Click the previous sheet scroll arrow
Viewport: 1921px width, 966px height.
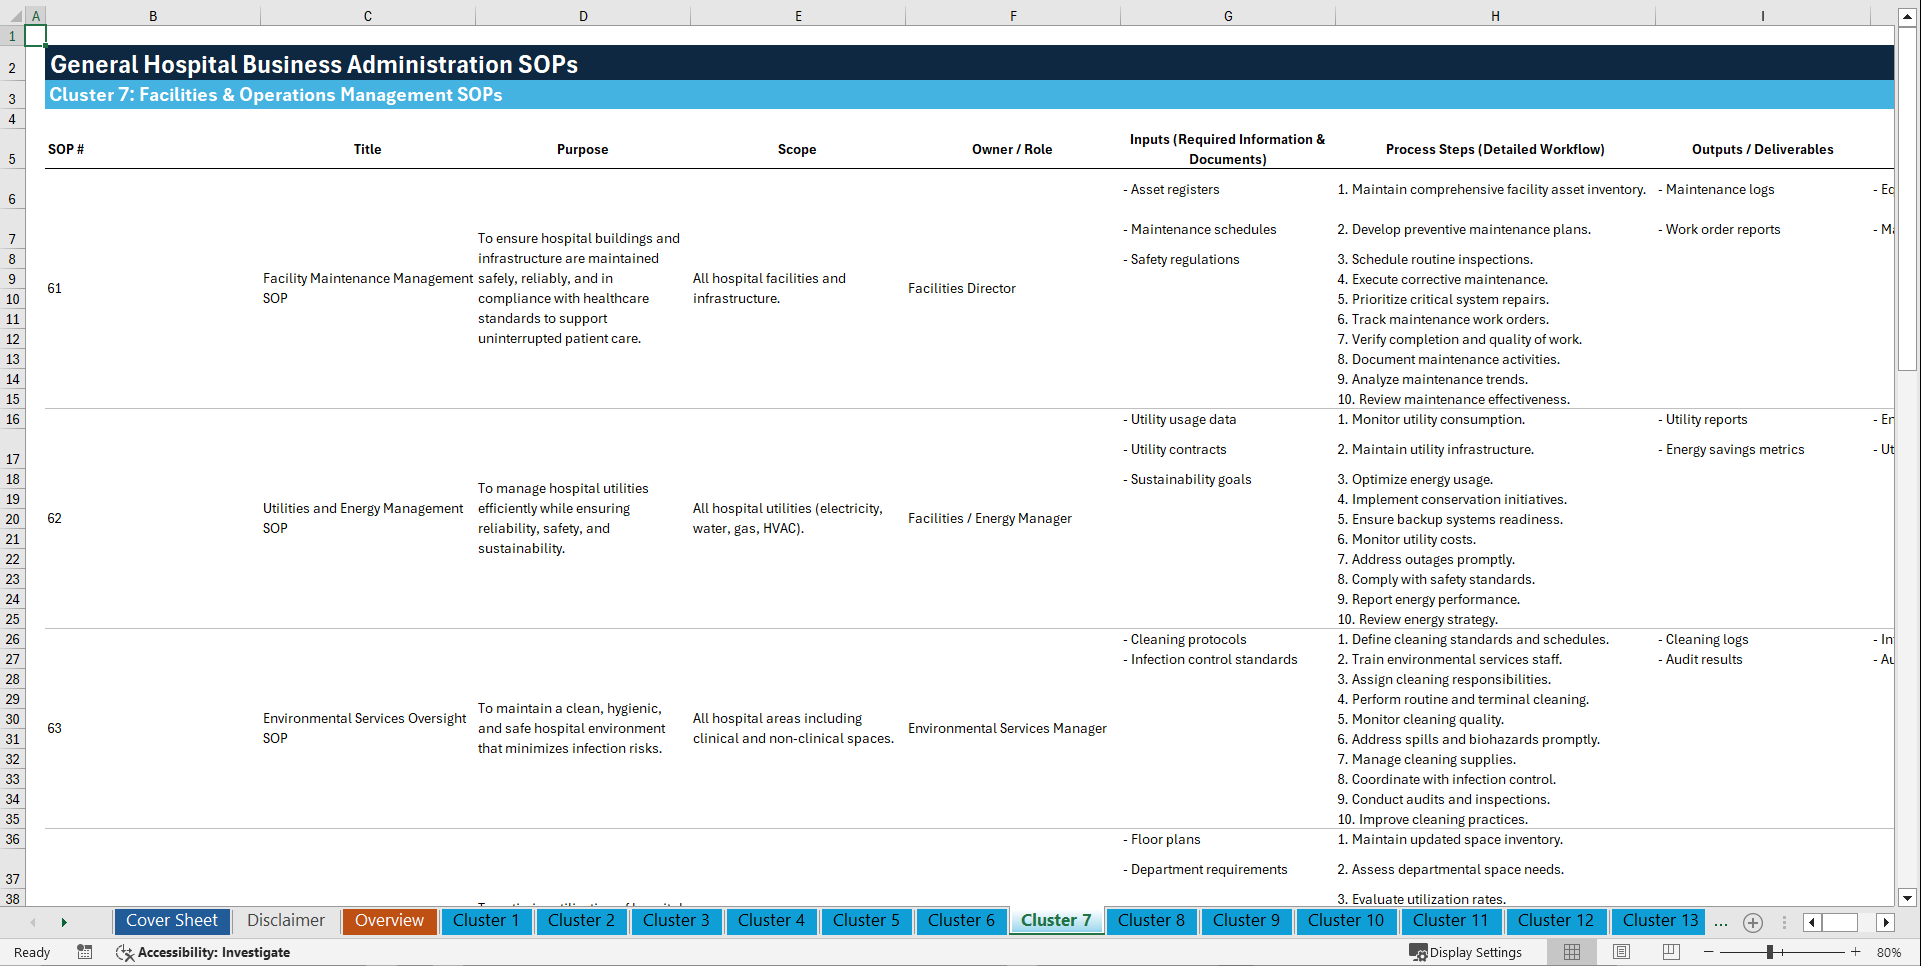(33, 922)
